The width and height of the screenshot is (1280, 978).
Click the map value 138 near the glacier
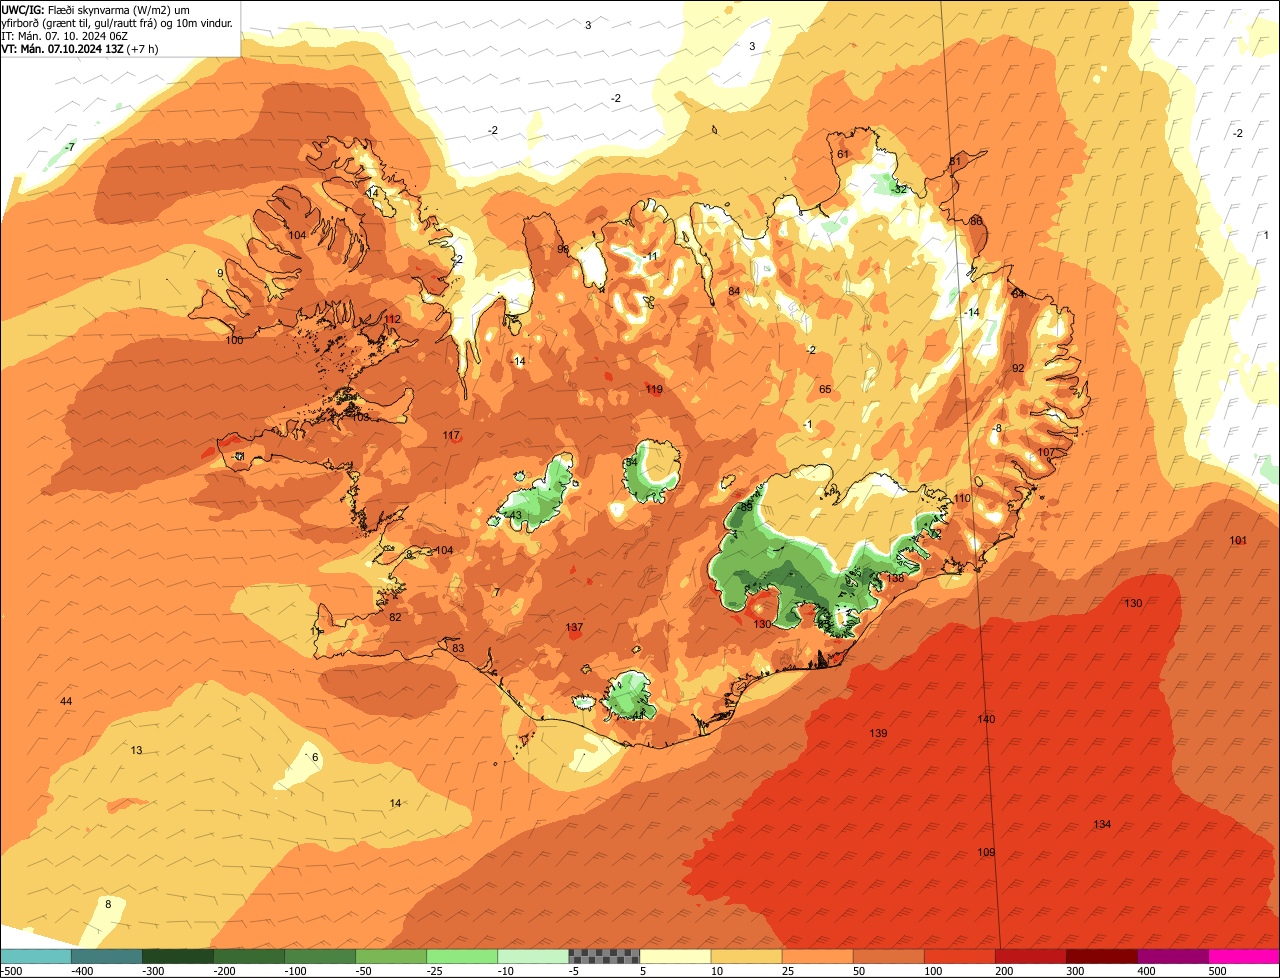click(895, 577)
